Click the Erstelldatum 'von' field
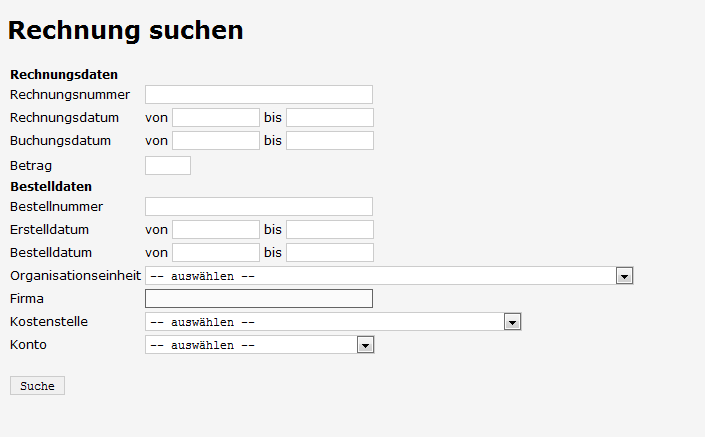Image resolution: width=705 pixels, height=437 pixels. [215, 230]
